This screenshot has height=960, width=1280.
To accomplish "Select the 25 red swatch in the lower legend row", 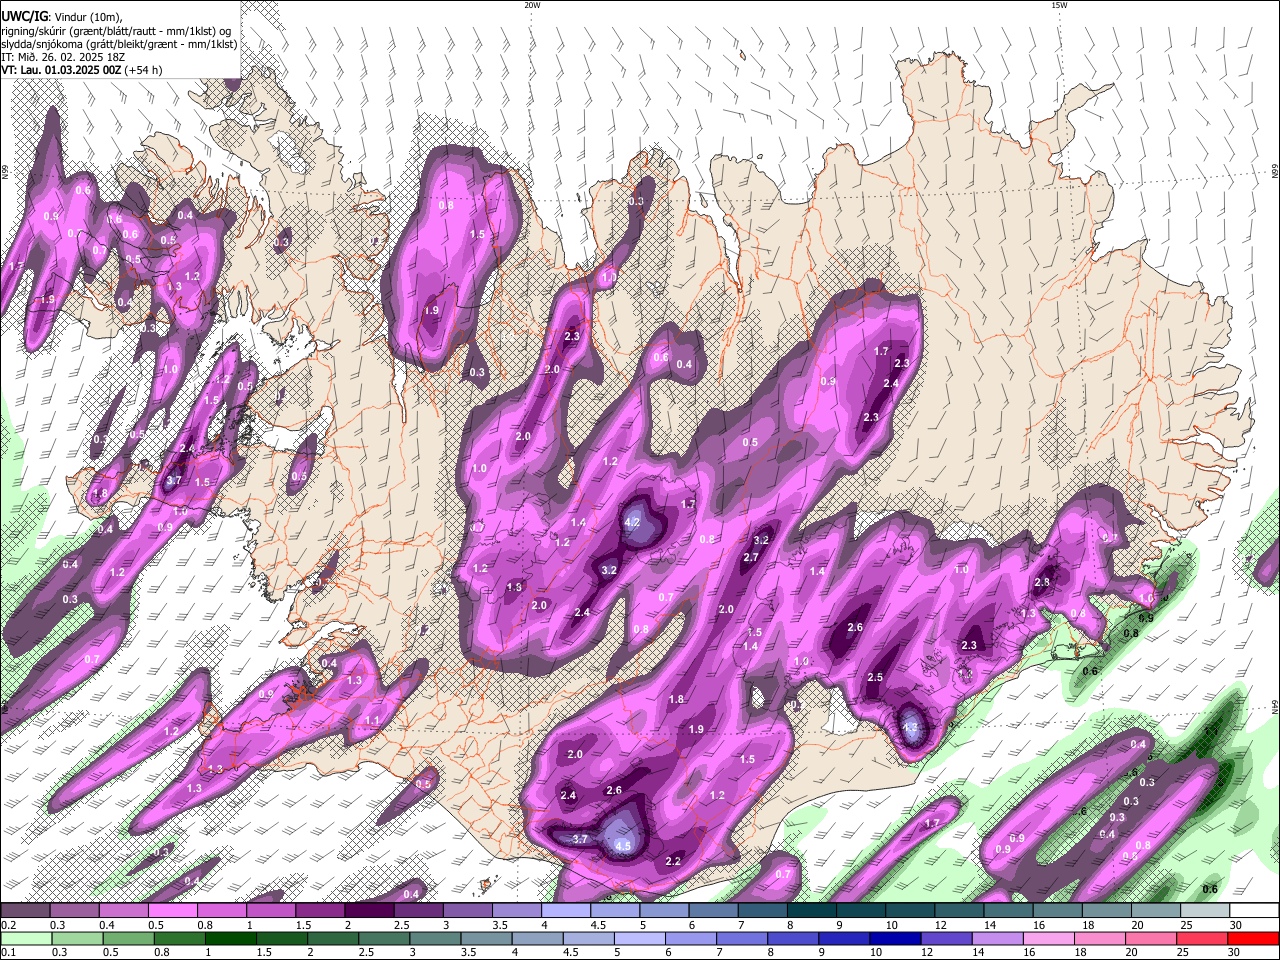I will (x=1203, y=938).
